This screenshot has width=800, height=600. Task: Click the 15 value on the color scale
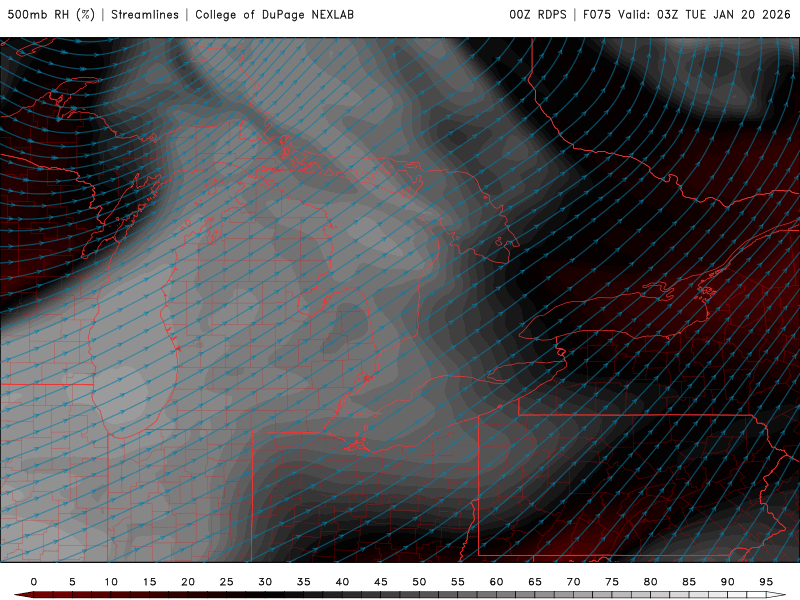tap(149, 582)
